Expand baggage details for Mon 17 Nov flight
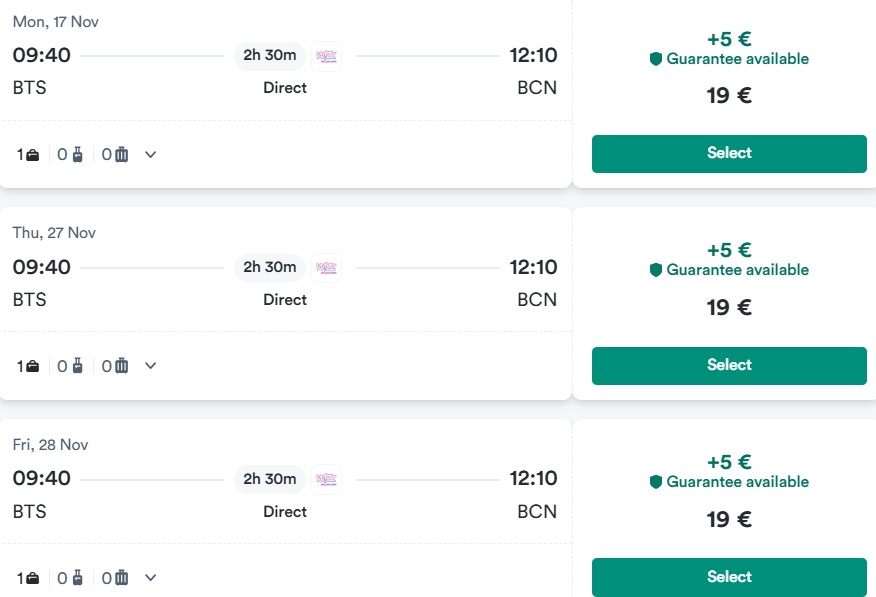This screenshot has width=876, height=597. [150, 155]
